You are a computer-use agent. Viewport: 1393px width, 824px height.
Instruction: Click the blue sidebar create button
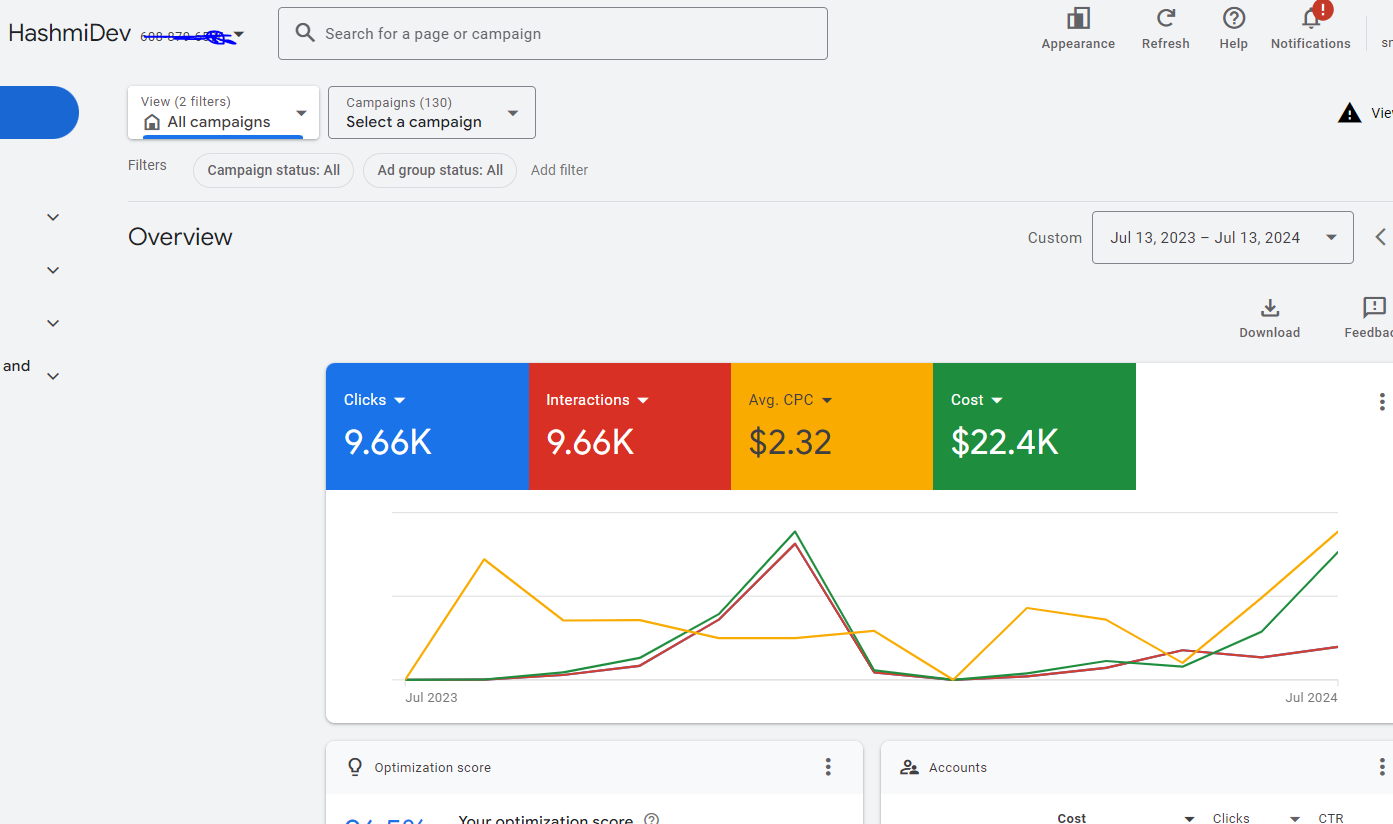click(x=39, y=112)
